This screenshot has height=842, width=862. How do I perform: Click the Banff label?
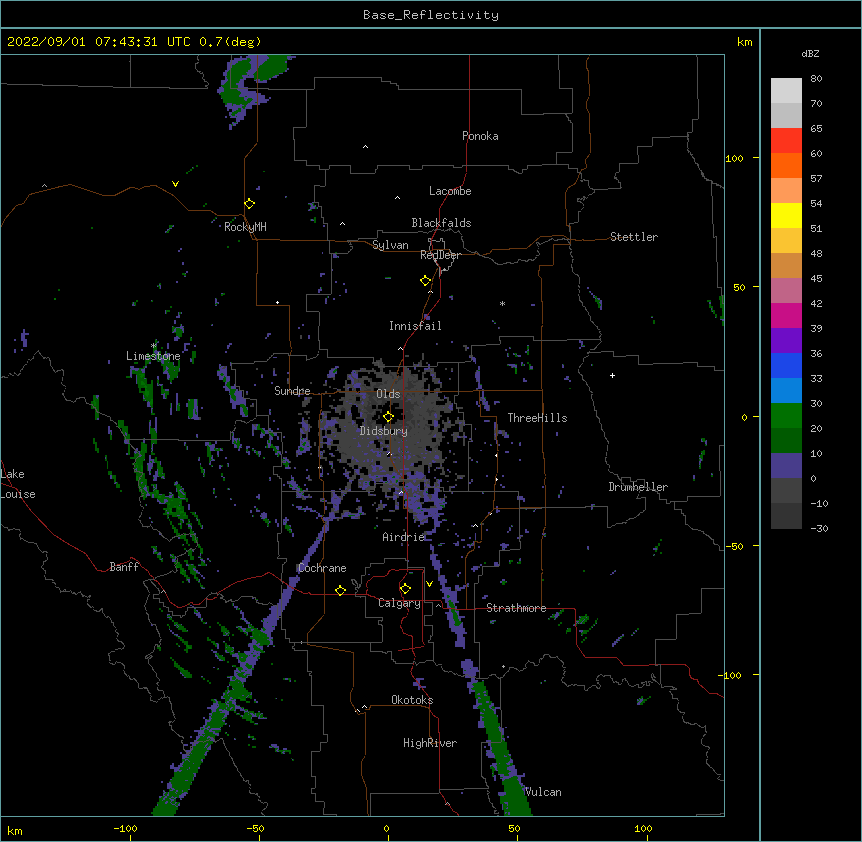point(124,567)
